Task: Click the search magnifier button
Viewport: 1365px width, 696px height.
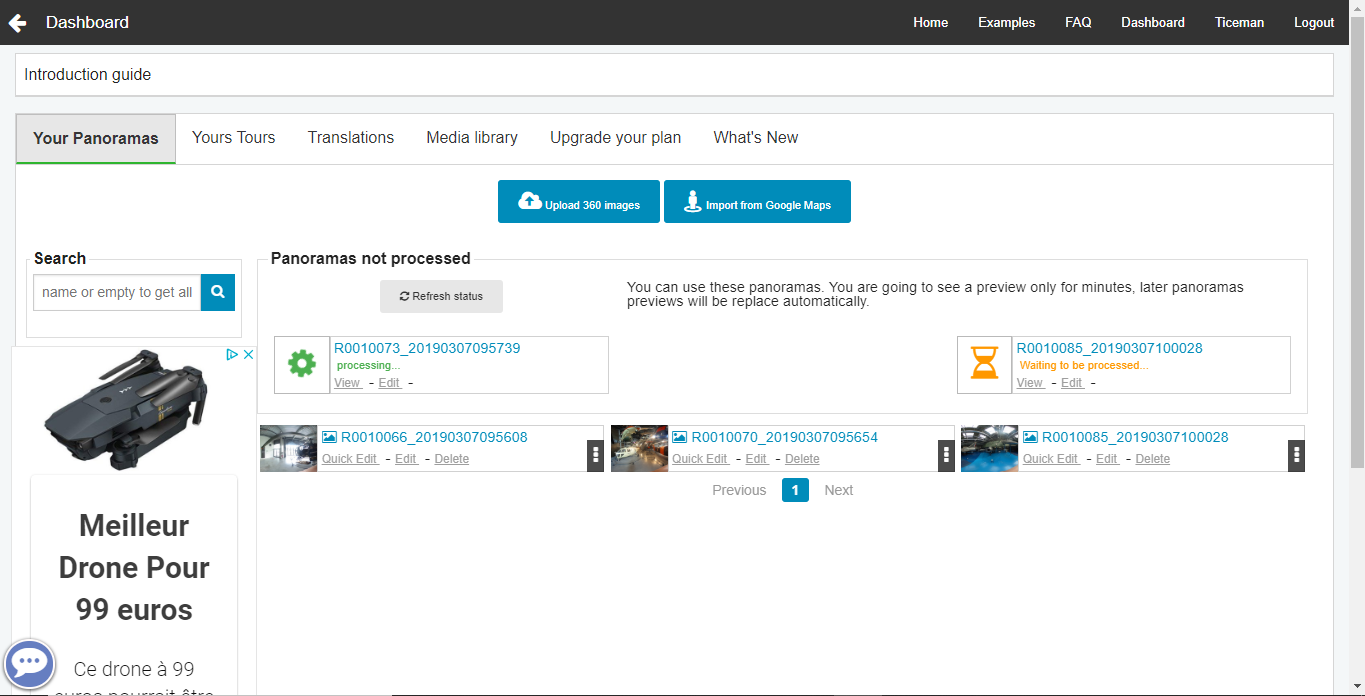Action: click(218, 292)
